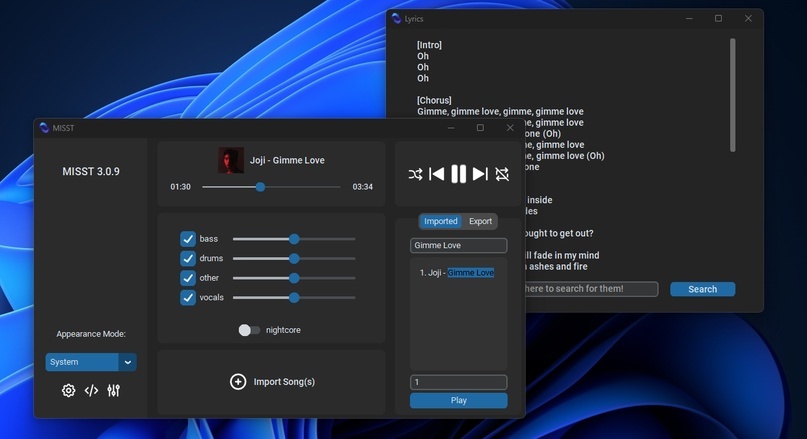Screen dimensions: 807x439
Task: Enable the nightcore switch
Action: click(x=249, y=330)
